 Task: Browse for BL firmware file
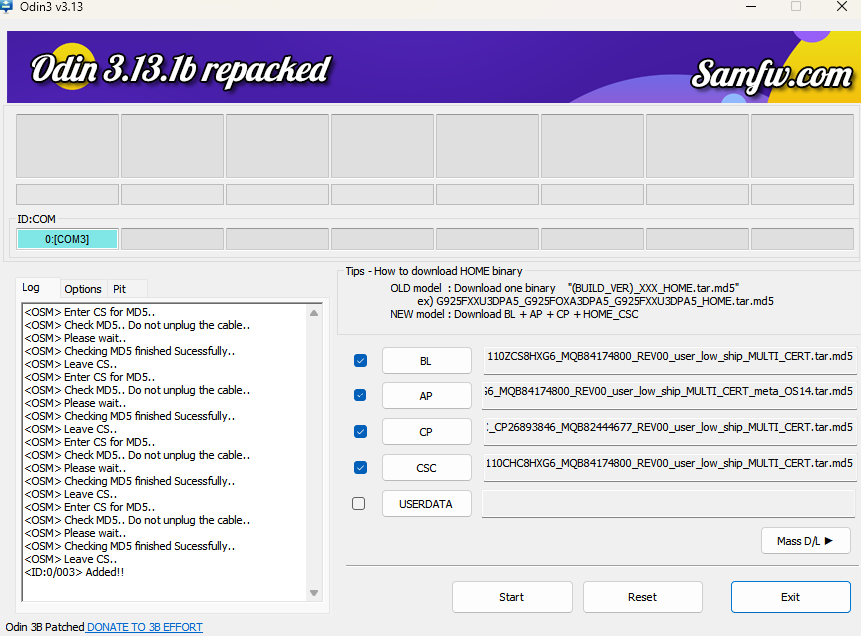pyautogui.click(x=426, y=361)
